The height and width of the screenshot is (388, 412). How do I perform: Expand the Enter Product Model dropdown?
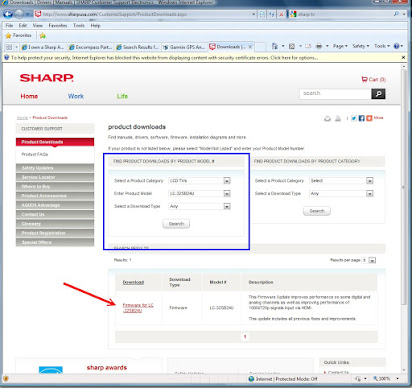click(227, 193)
